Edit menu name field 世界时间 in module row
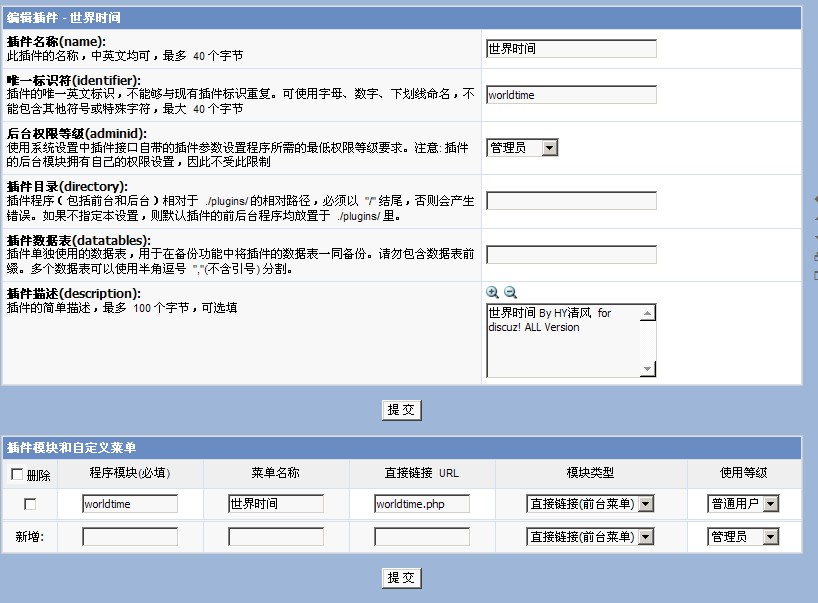This screenshot has height=603, width=818. (276, 504)
